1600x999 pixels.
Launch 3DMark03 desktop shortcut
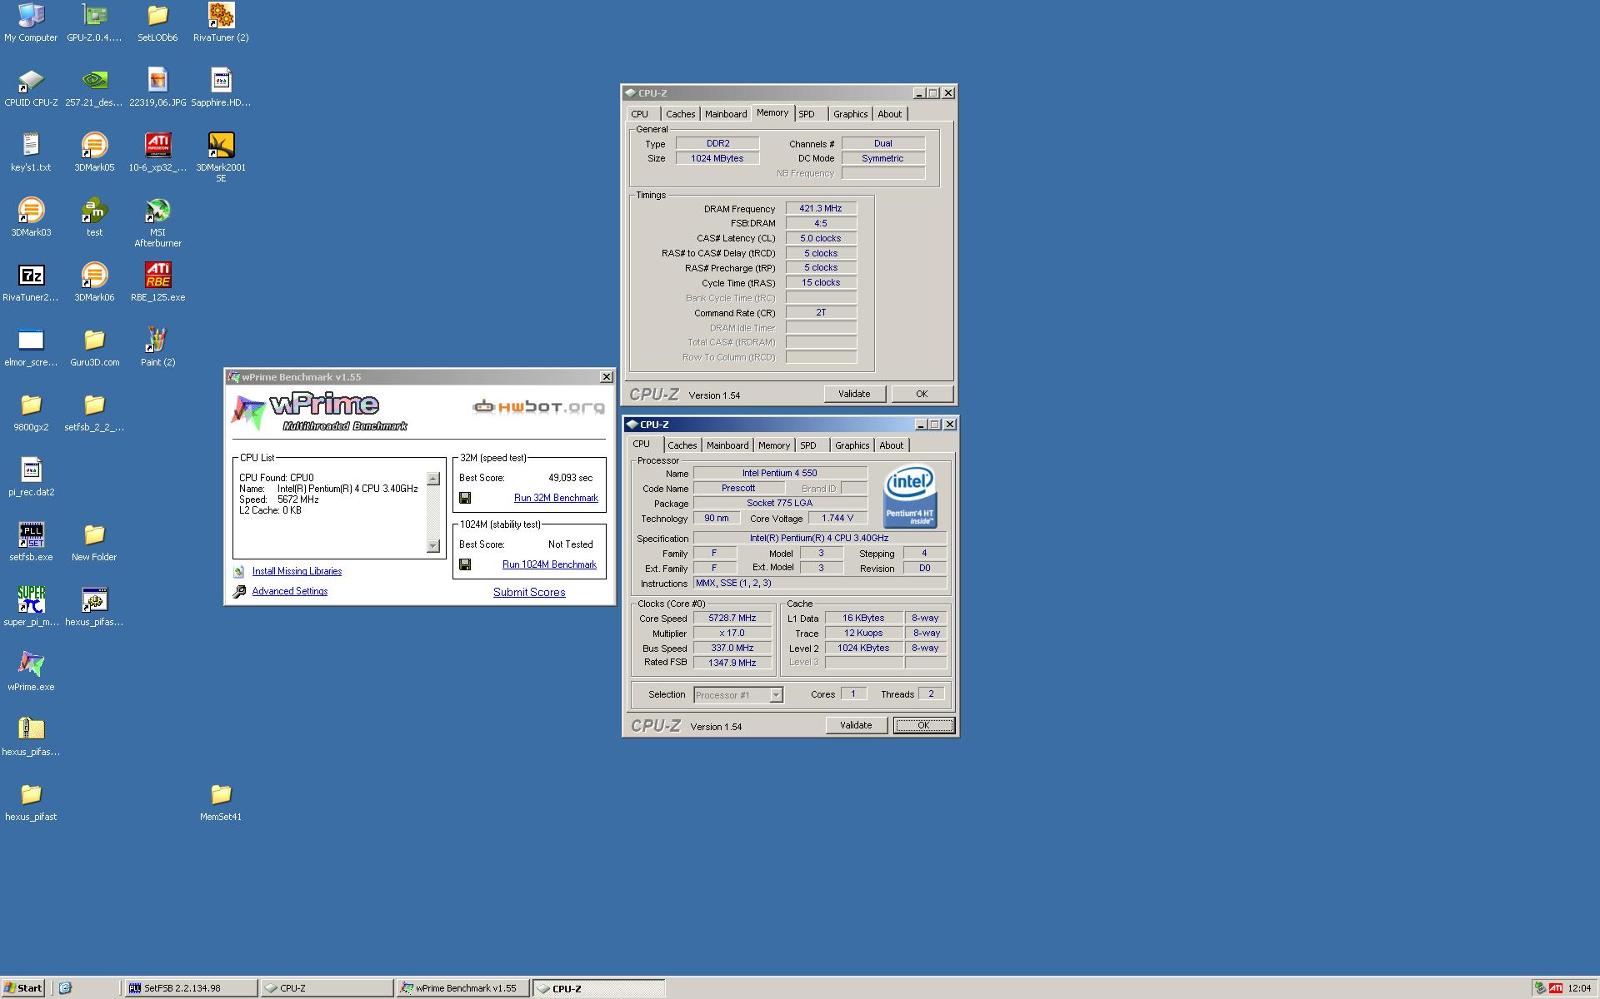click(31, 210)
